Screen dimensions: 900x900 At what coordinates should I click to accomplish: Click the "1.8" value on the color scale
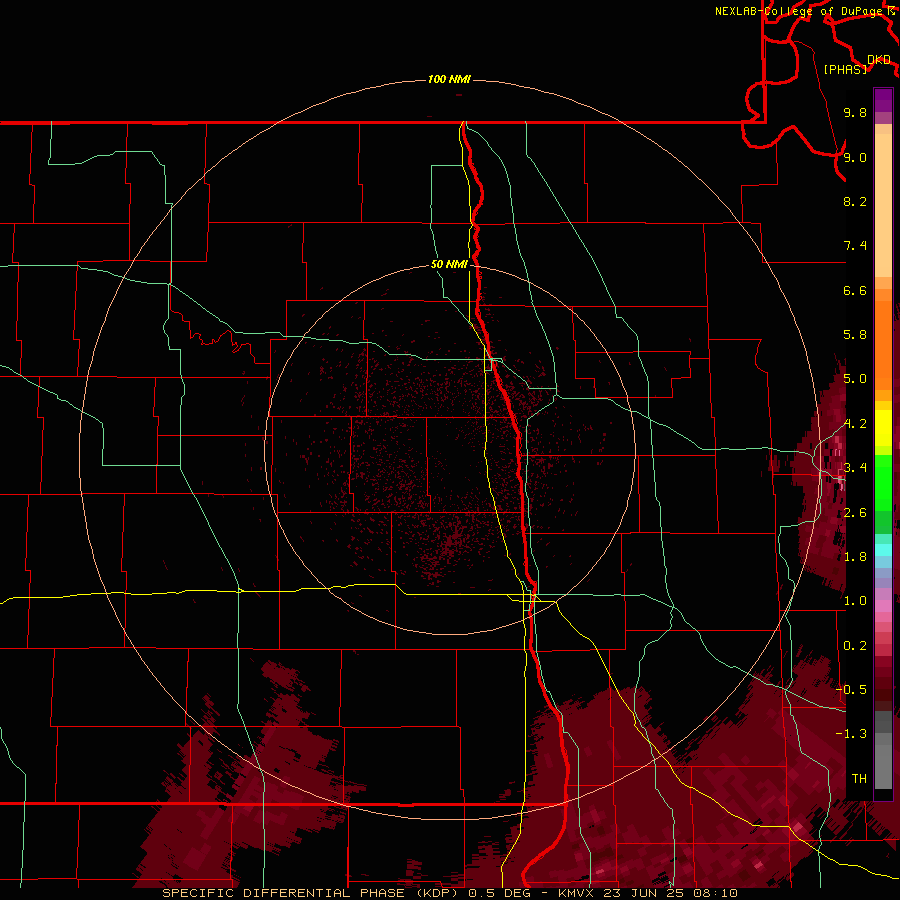(x=855, y=557)
